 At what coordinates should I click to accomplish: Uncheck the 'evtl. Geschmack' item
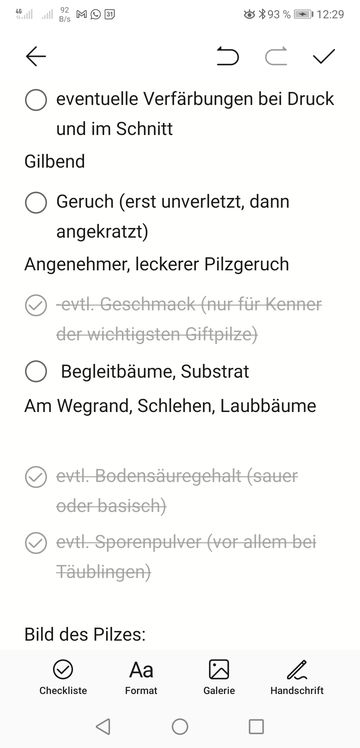(36, 306)
